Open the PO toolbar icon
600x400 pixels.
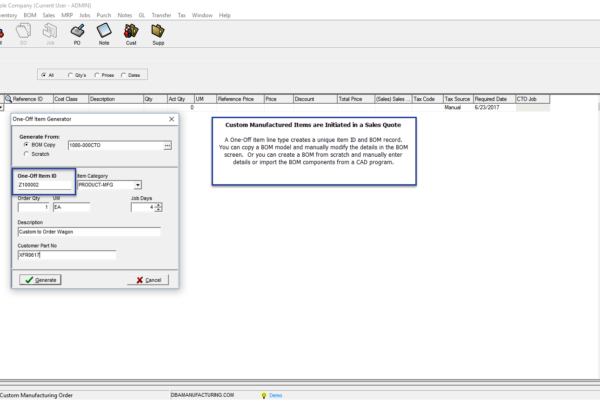[x=77, y=34]
